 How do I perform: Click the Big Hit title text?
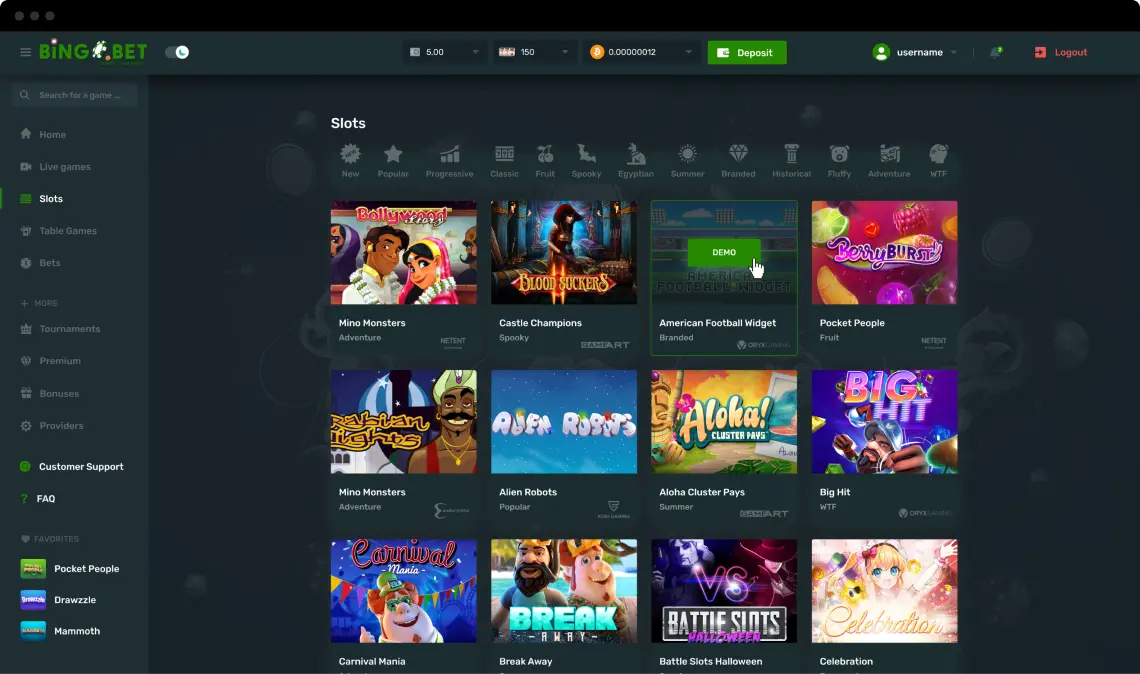(x=835, y=492)
